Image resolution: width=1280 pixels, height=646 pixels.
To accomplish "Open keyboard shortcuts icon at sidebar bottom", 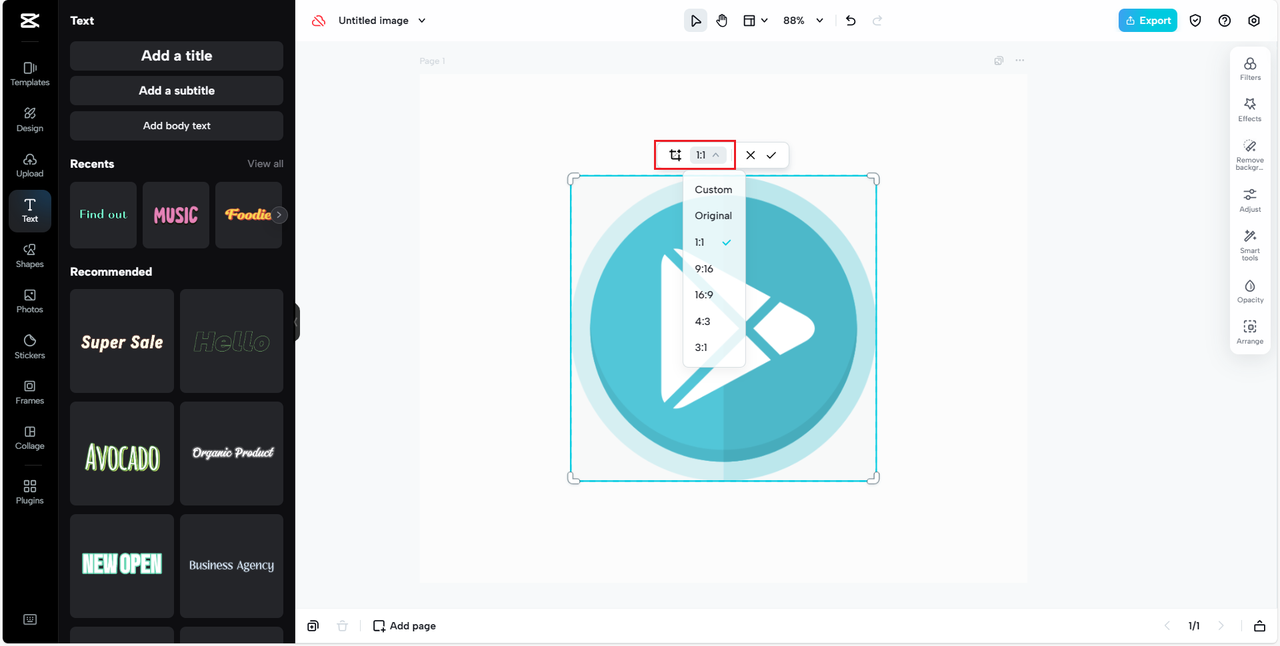I will (x=30, y=619).
